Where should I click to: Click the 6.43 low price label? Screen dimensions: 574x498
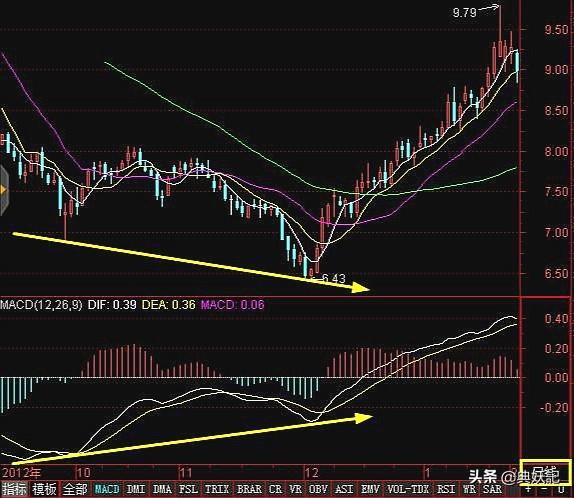[x=333, y=279]
